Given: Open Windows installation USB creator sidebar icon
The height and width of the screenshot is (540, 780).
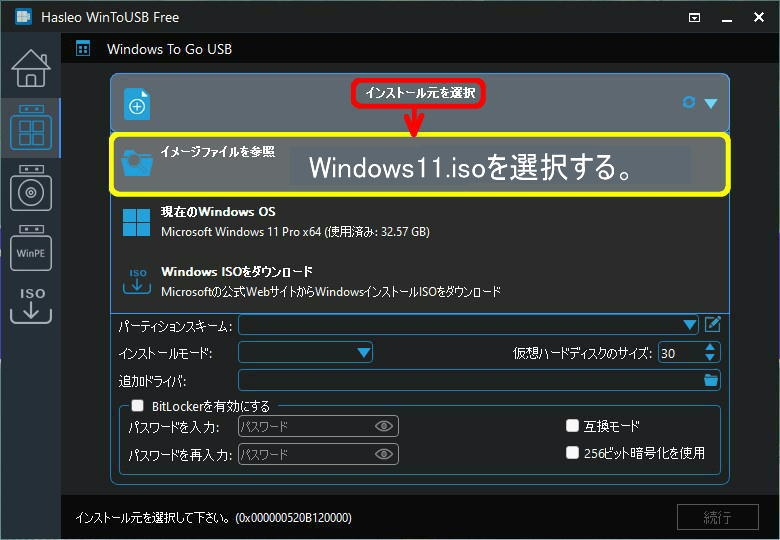Looking at the screenshot, I should (x=31, y=188).
